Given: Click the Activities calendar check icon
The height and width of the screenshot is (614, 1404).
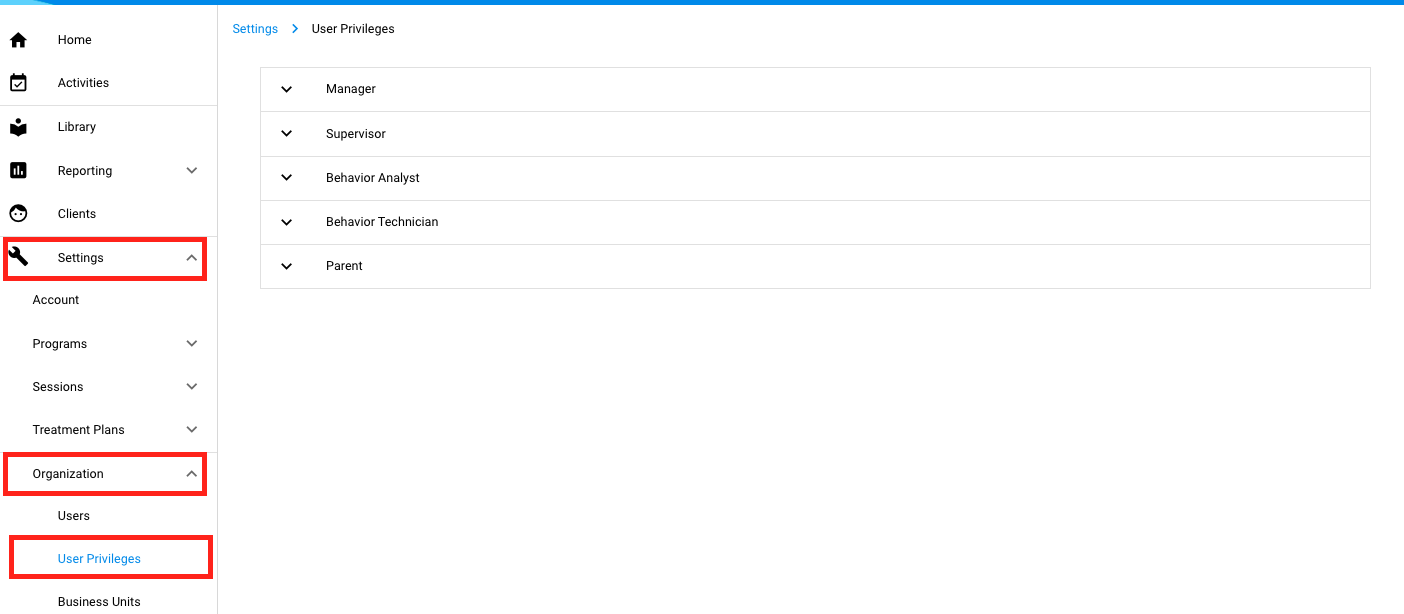Looking at the screenshot, I should [18, 83].
